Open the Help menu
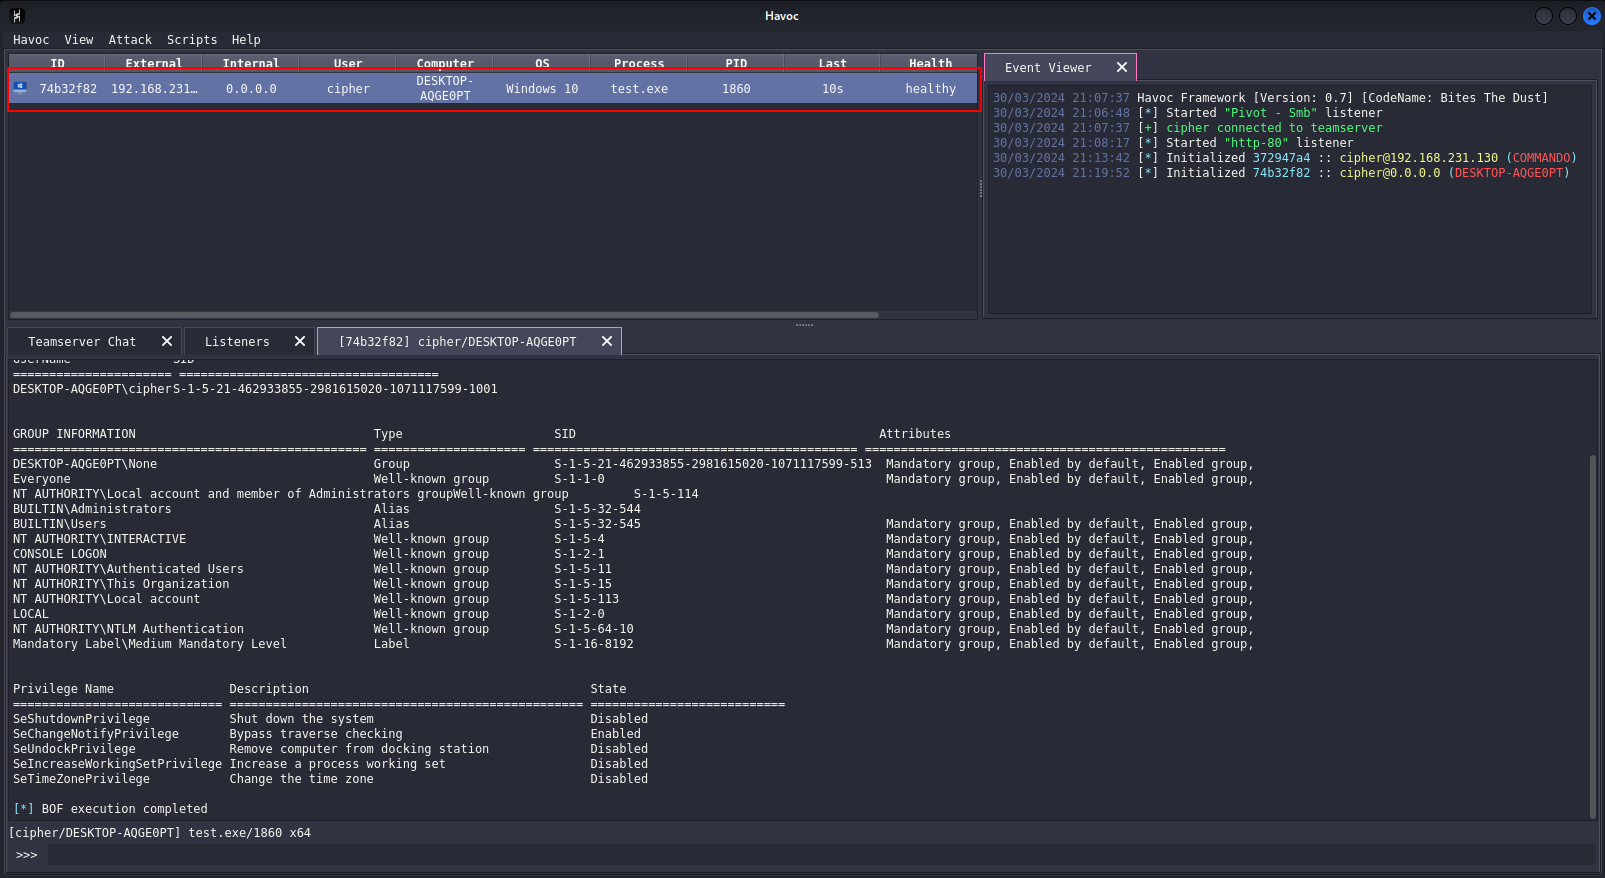The height and width of the screenshot is (878, 1605). (246, 40)
